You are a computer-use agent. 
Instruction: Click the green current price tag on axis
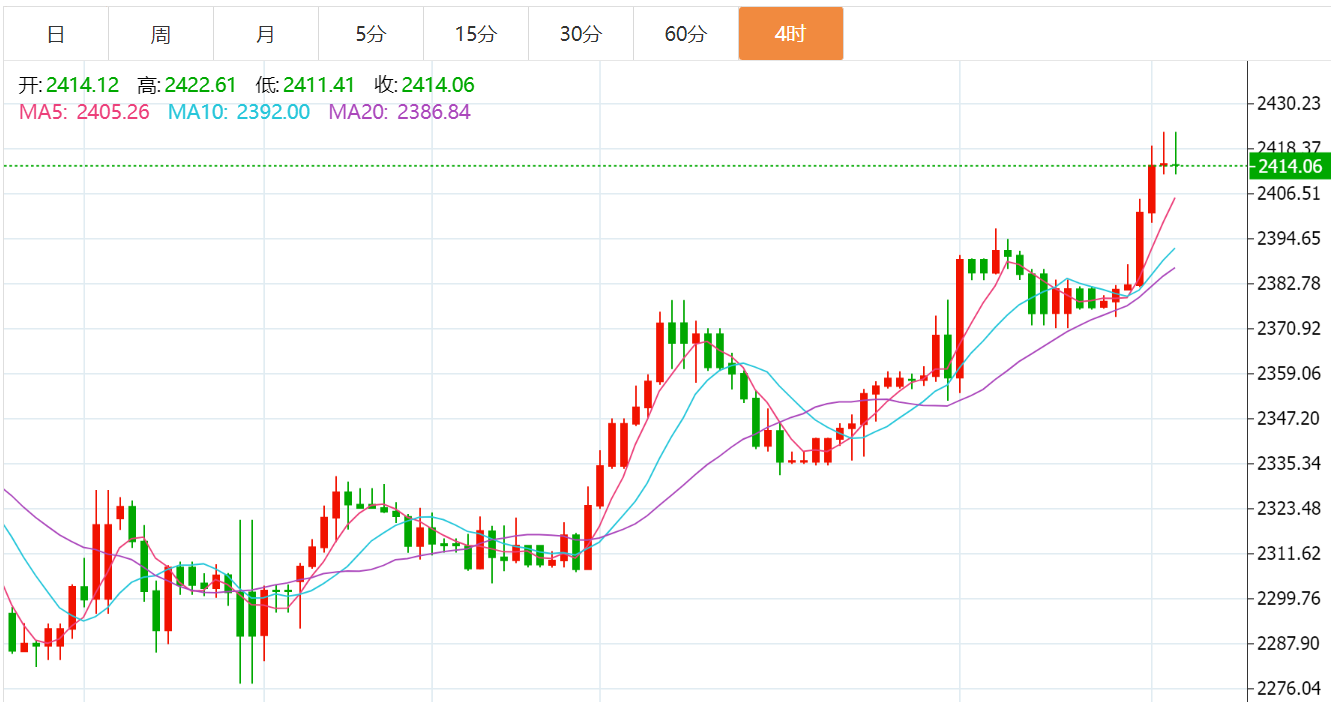pyautogui.click(x=1288, y=166)
